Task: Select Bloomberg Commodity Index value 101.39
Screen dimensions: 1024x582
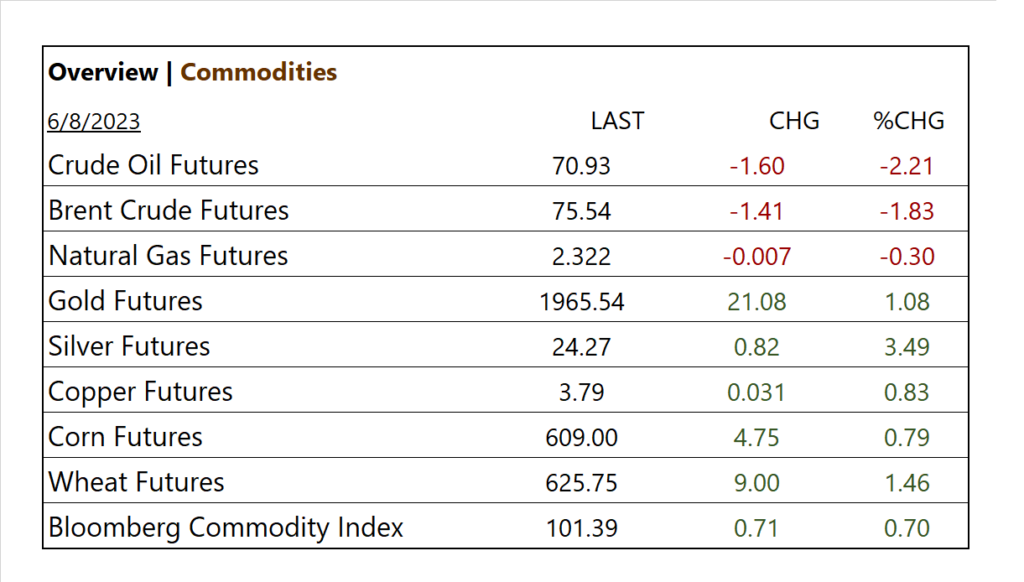Action: [581, 528]
